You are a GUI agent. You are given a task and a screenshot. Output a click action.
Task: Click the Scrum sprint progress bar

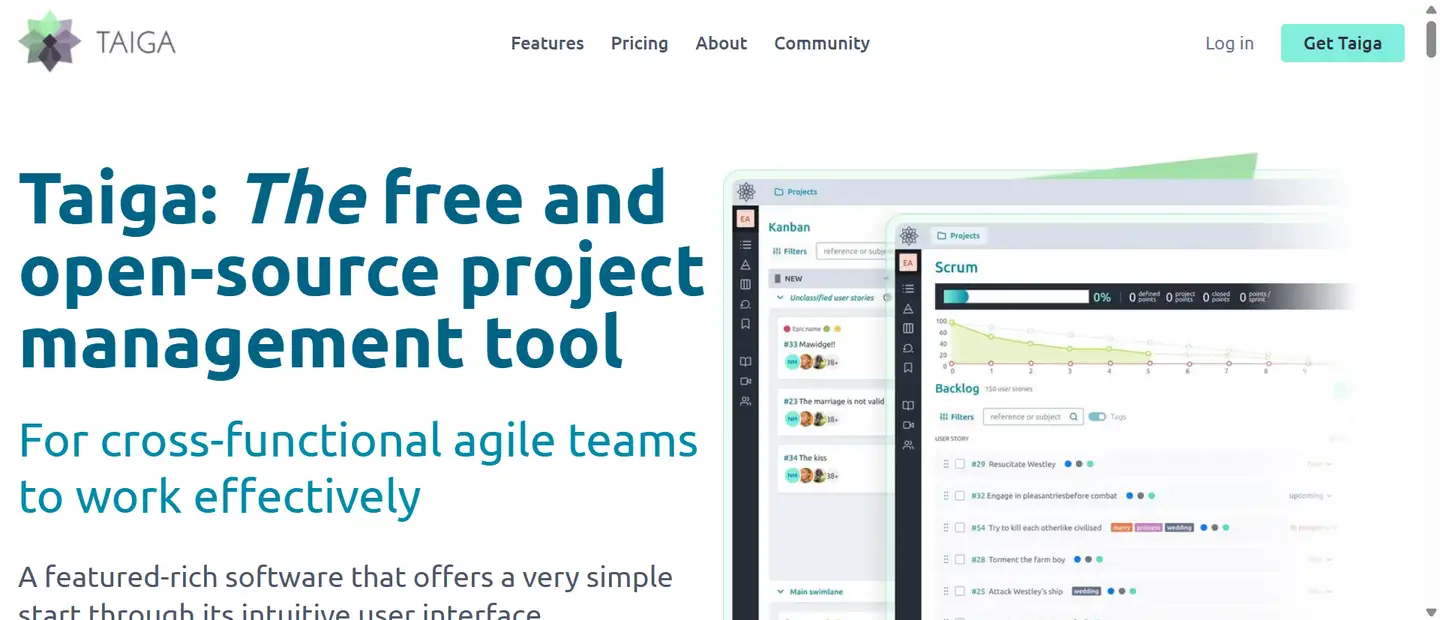point(1015,297)
